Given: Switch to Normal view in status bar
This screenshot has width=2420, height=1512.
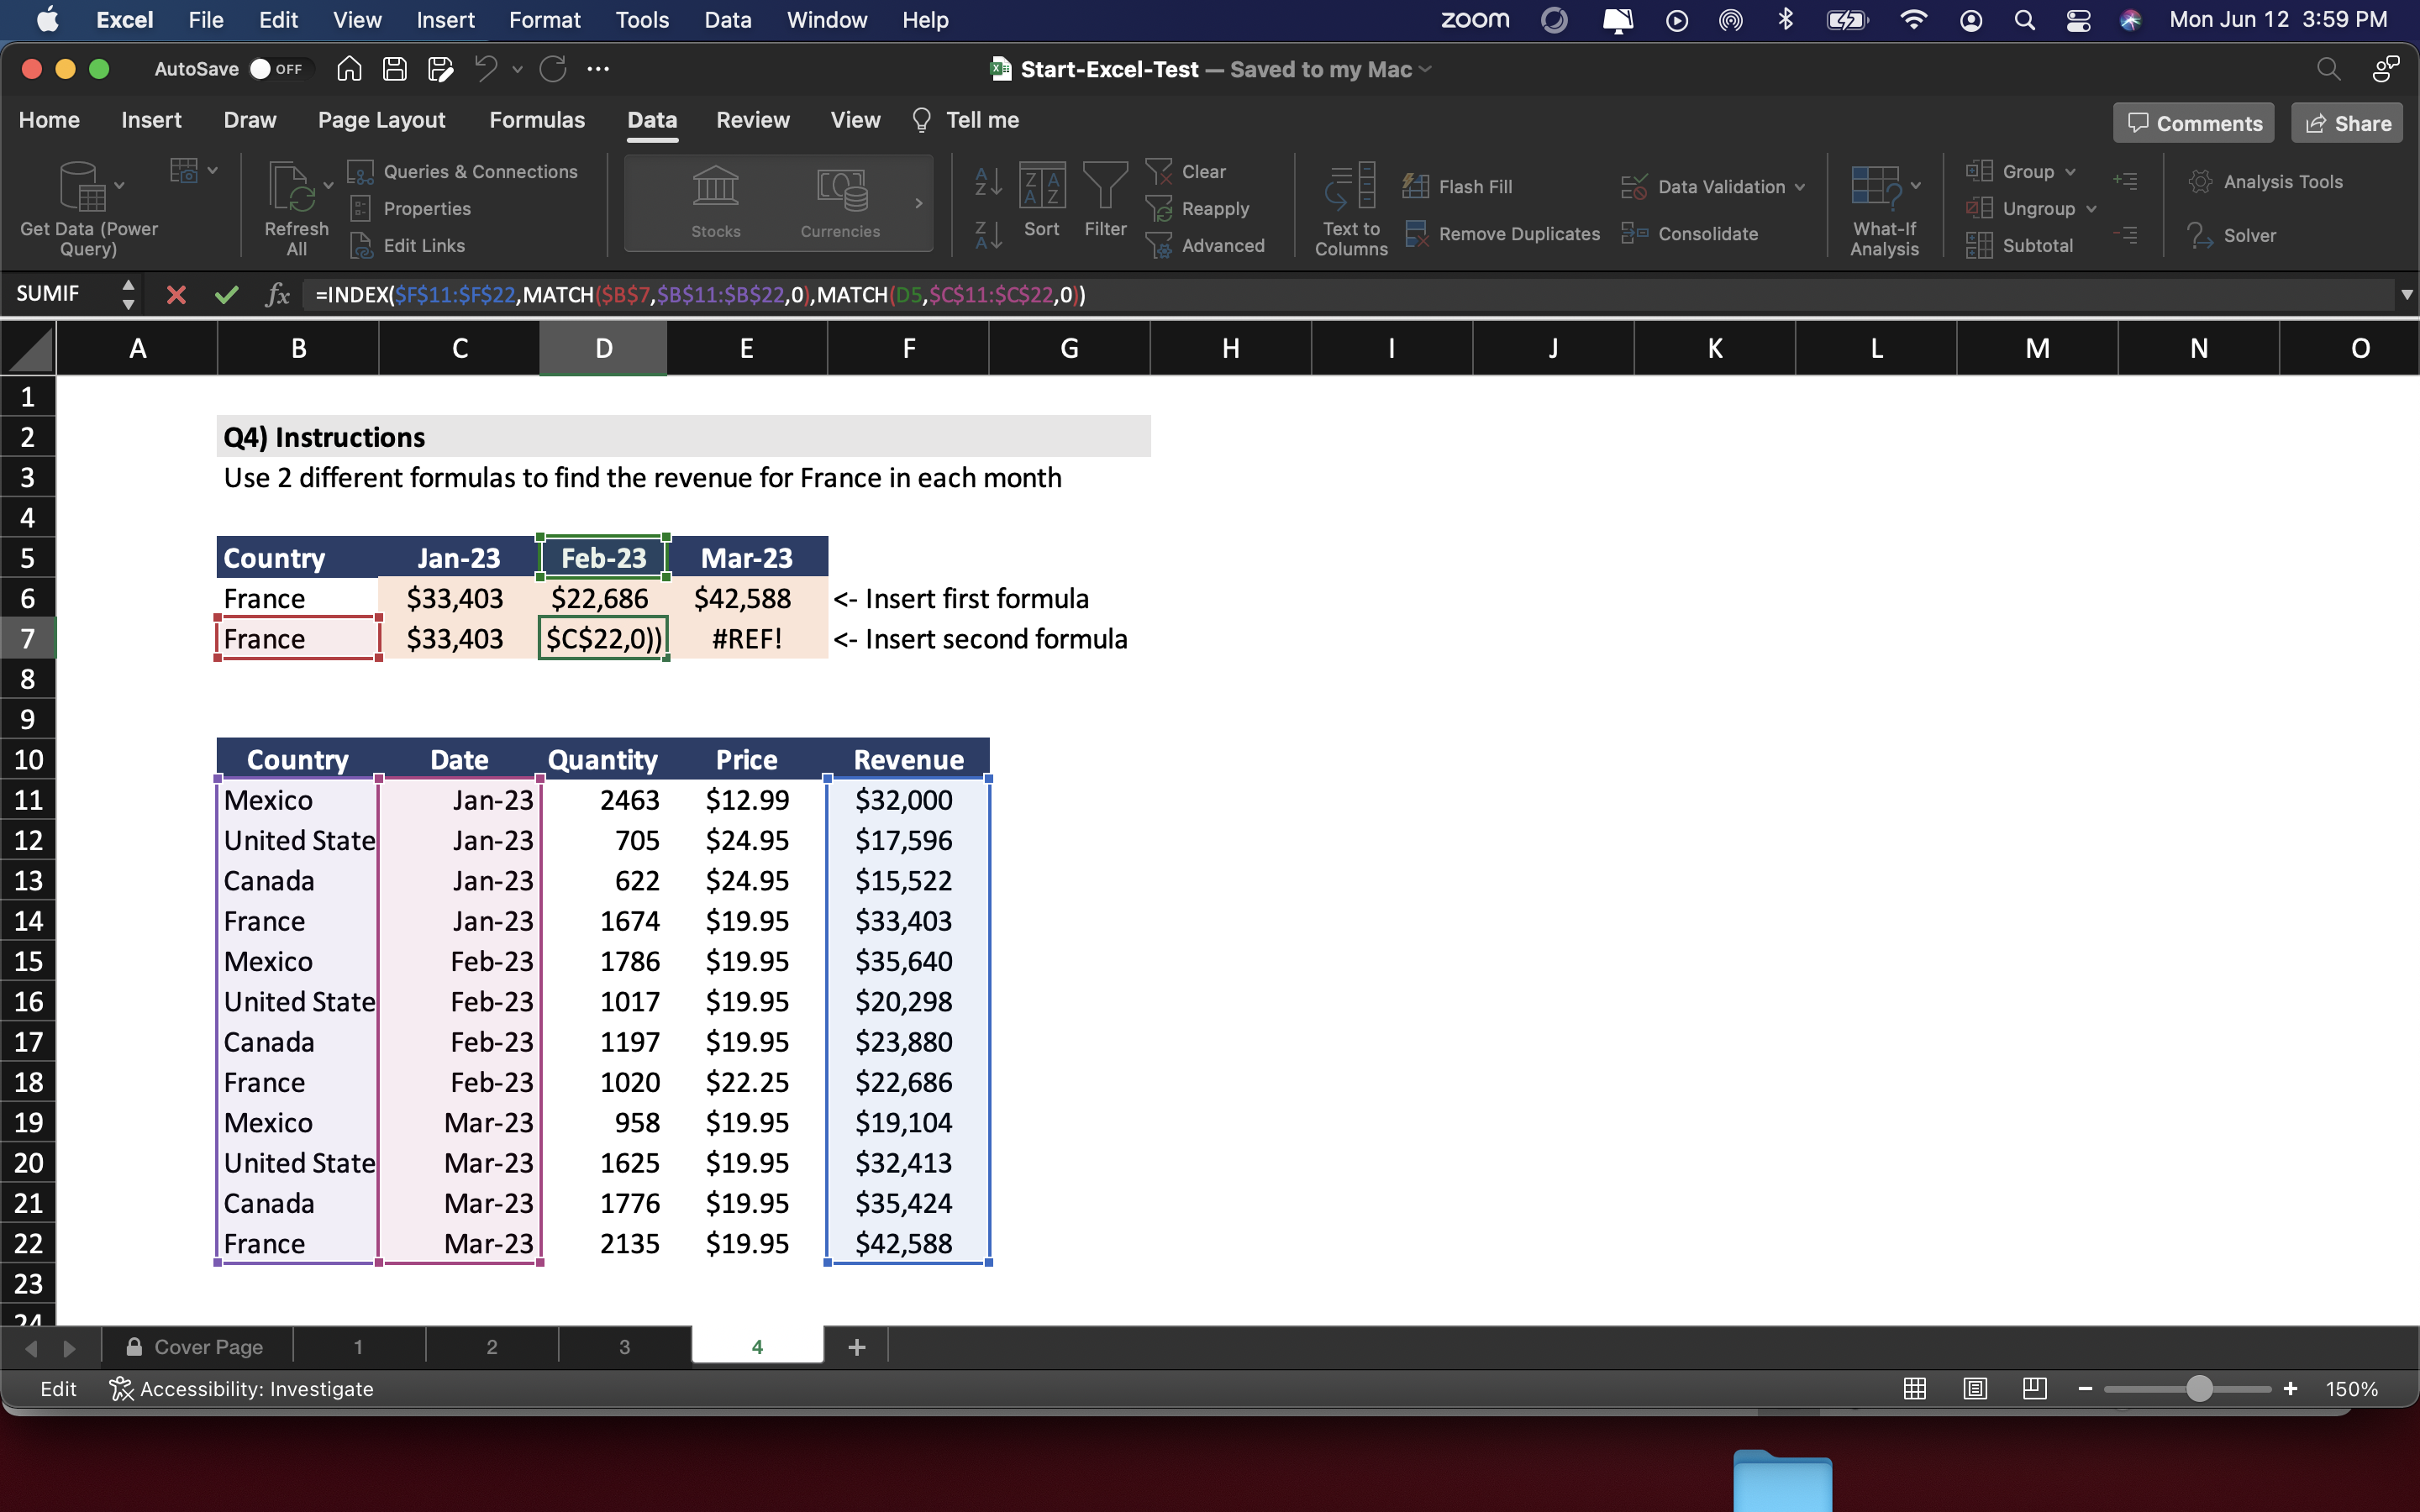Looking at the screenshot, I should (x=1914, y=1389).
